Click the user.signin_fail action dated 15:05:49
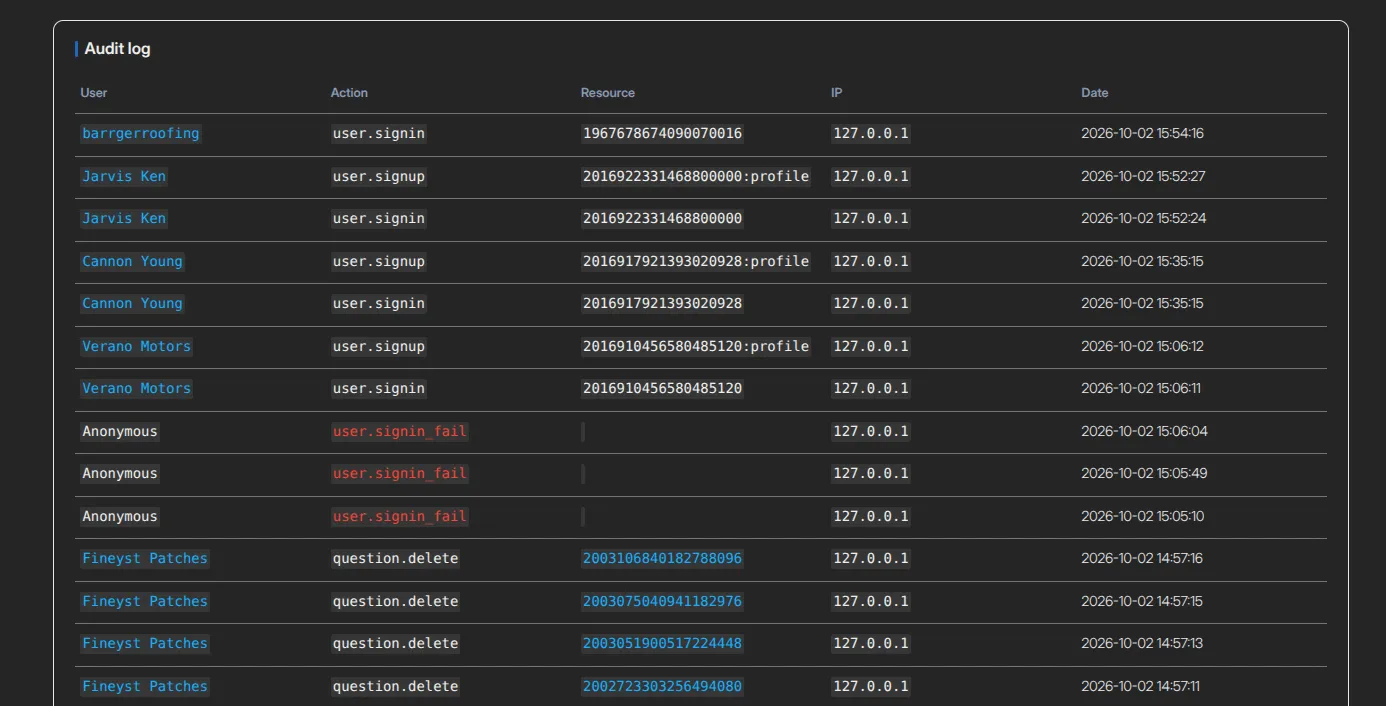 click(400, 473)
